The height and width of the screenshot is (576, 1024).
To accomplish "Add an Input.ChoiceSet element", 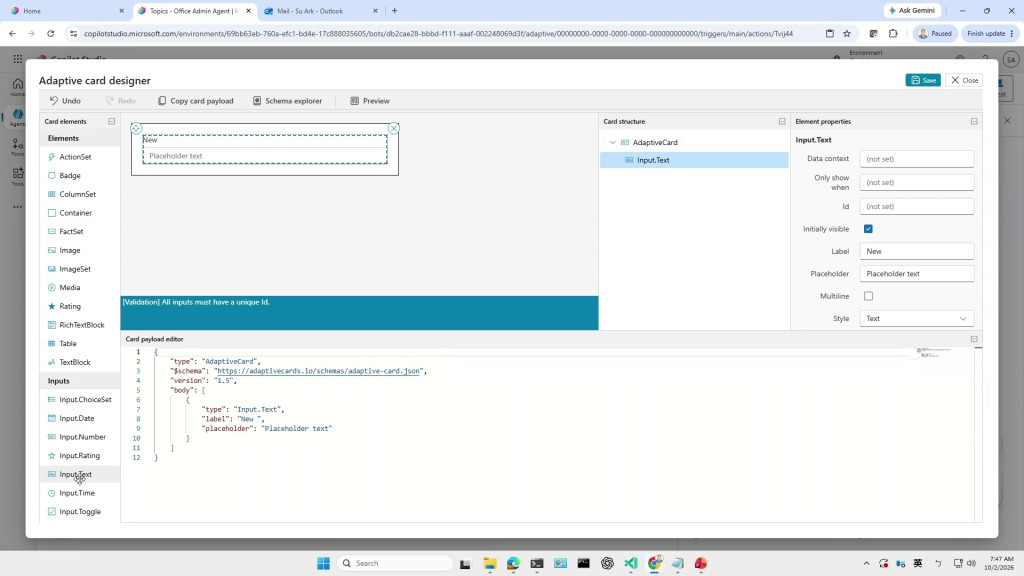I will [85, 400].
